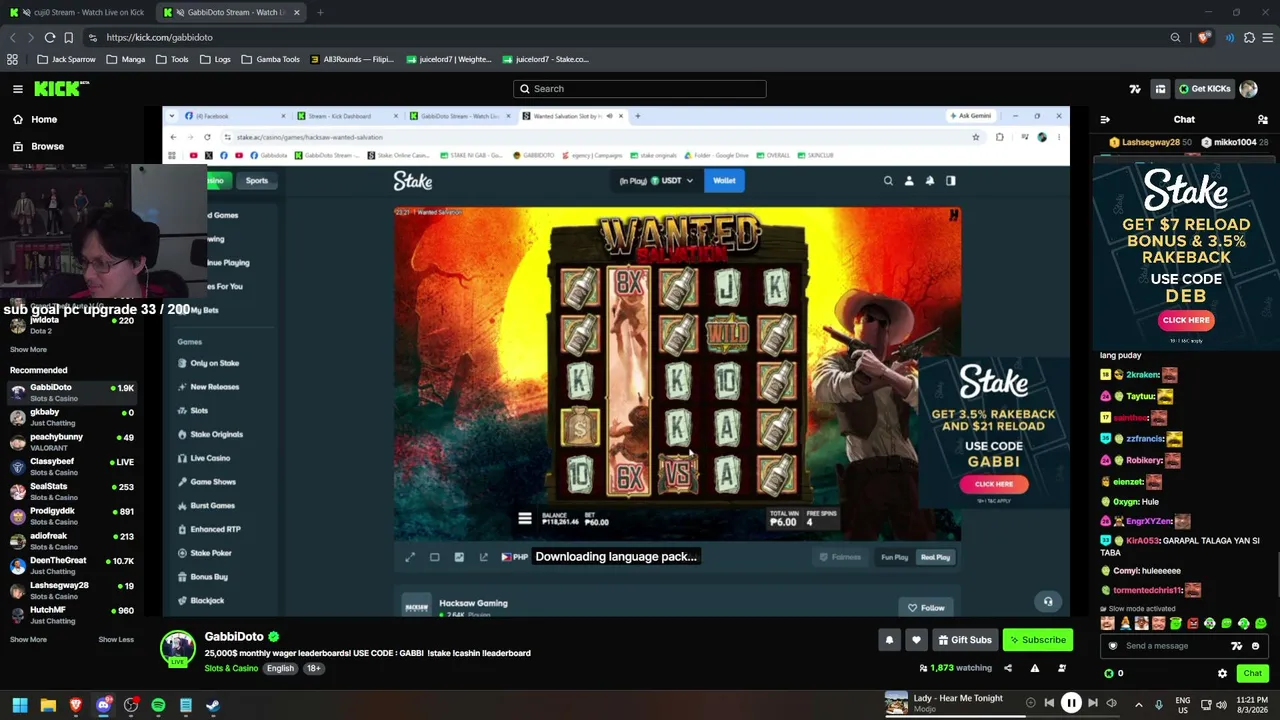The image size is (1280, 720).
Task: Close the GabbiDoto Stream tab
Action: [x=296, y=12]
